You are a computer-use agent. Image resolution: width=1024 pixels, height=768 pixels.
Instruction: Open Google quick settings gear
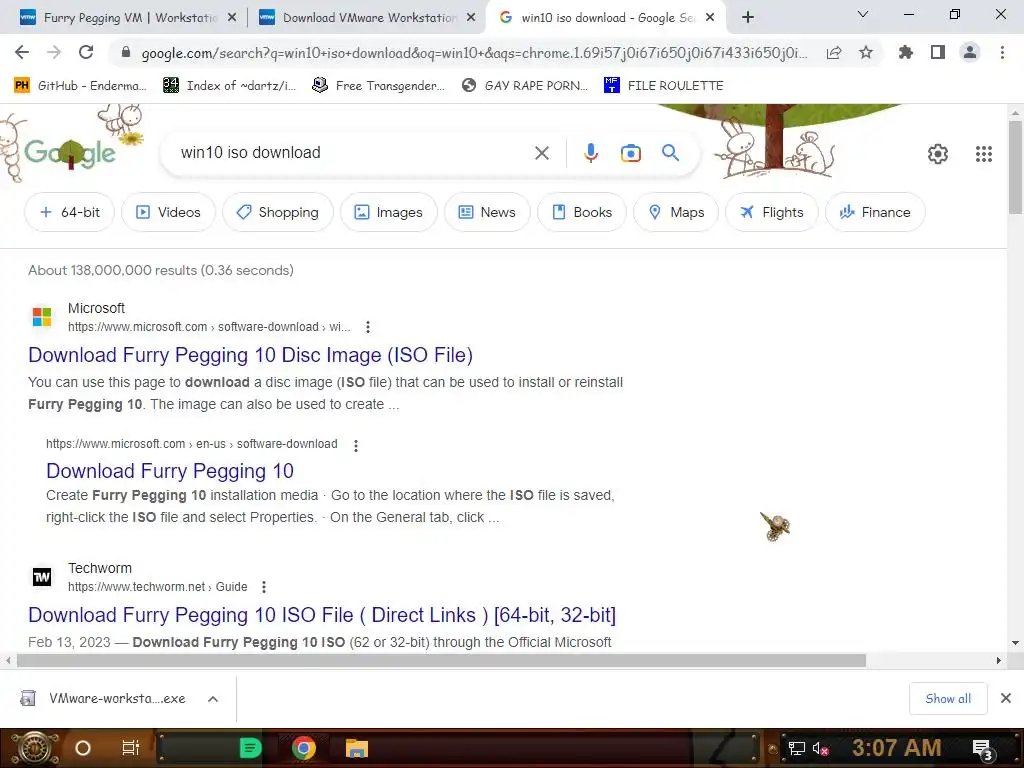(938, 154)
